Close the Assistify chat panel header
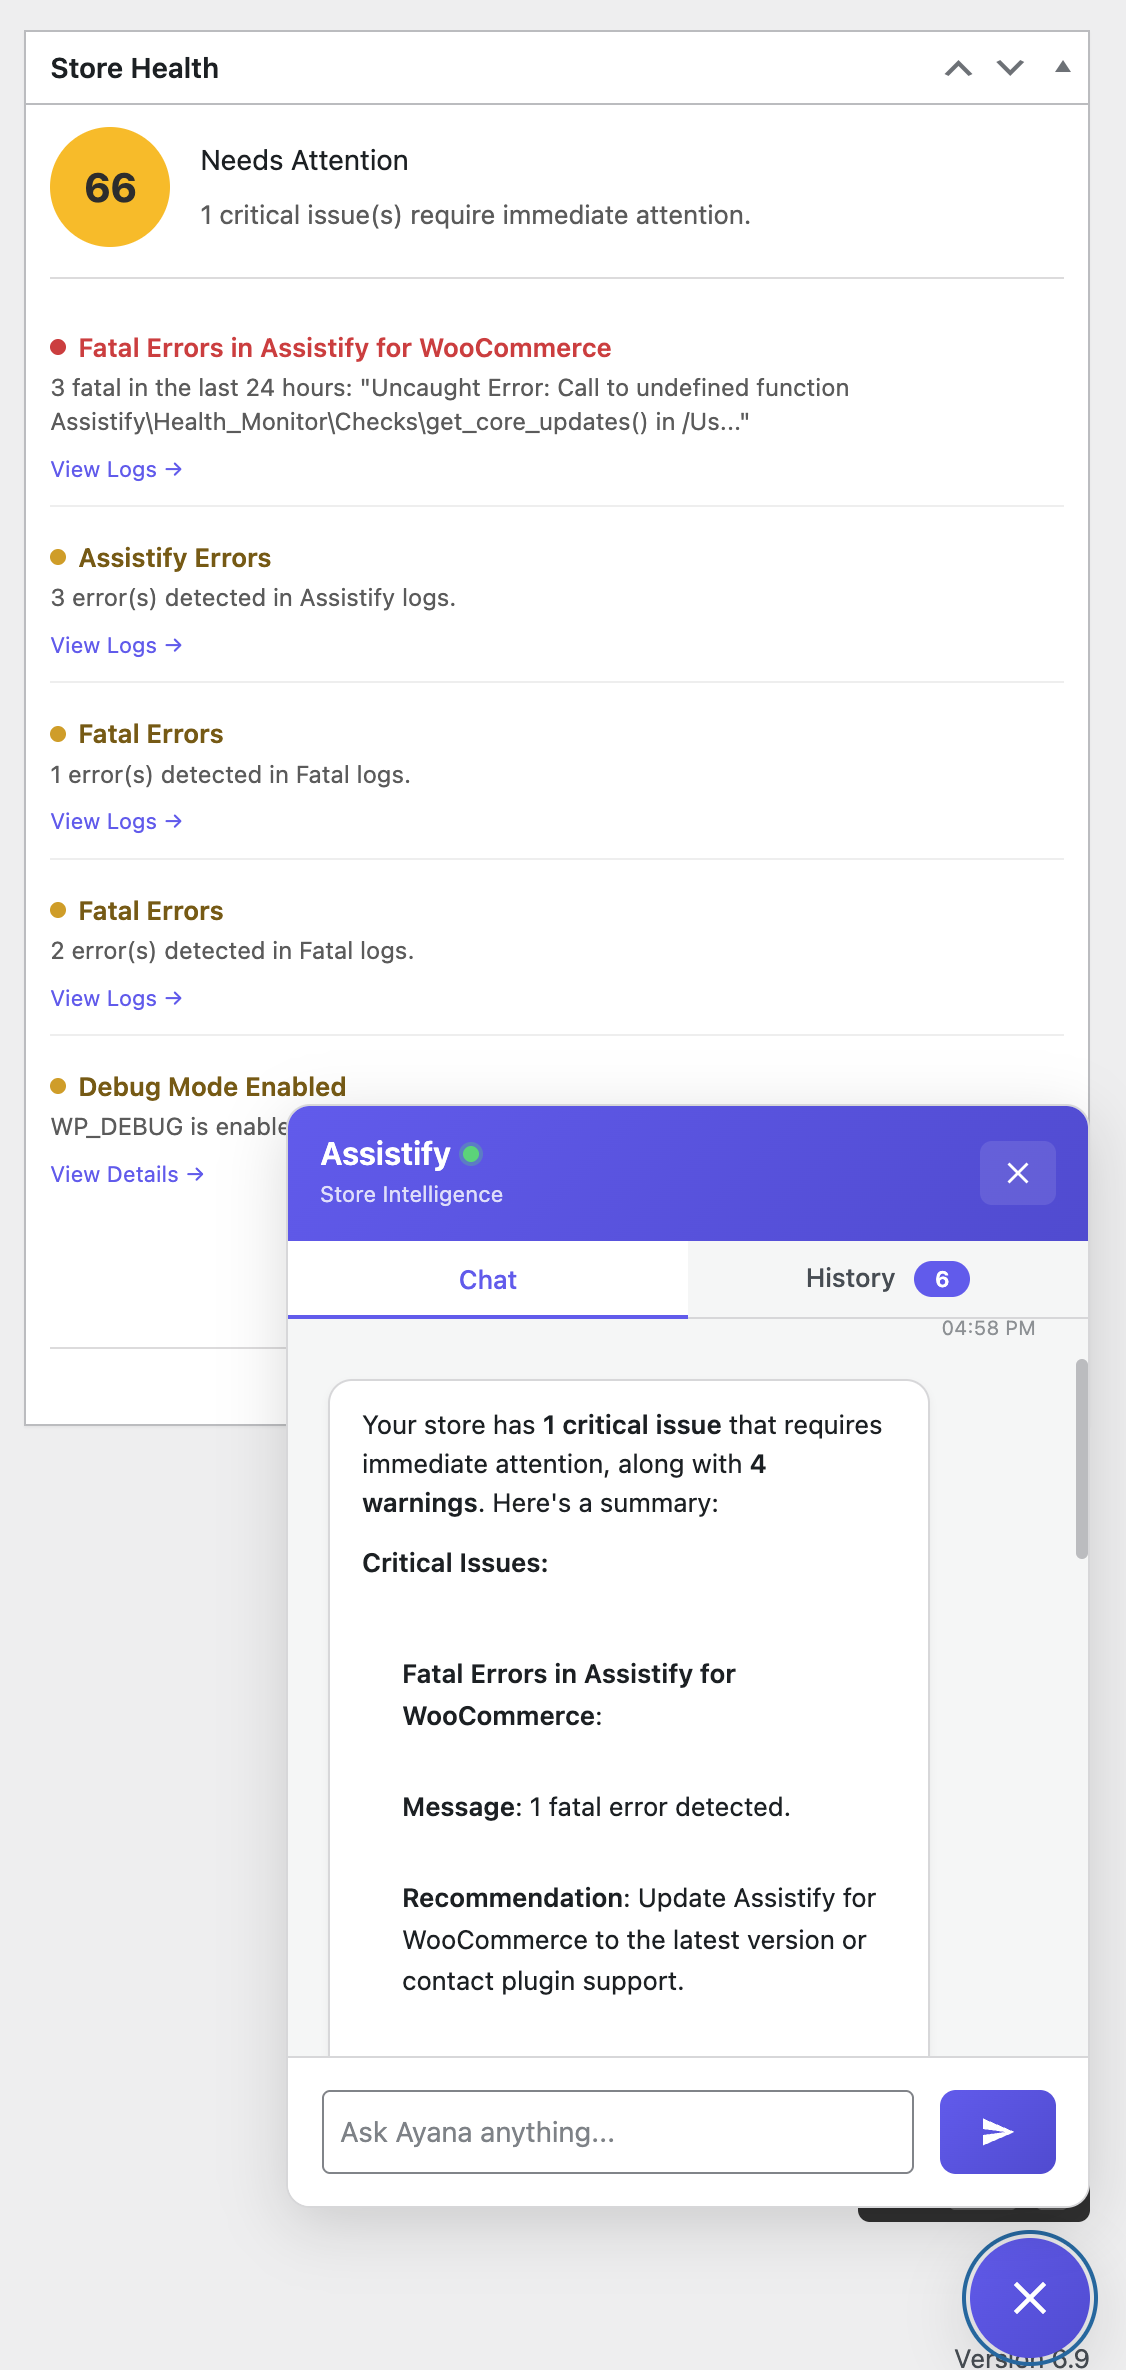This screenshot has width=1126, height=2370. click(1017, 1173)
